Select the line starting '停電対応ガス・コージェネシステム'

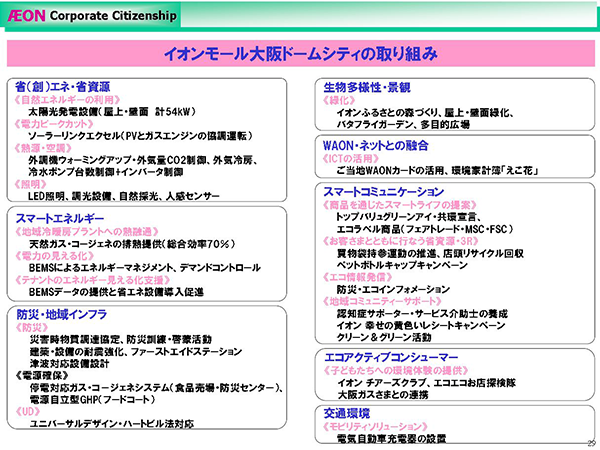pyautogui.click(x=157, y=388)
